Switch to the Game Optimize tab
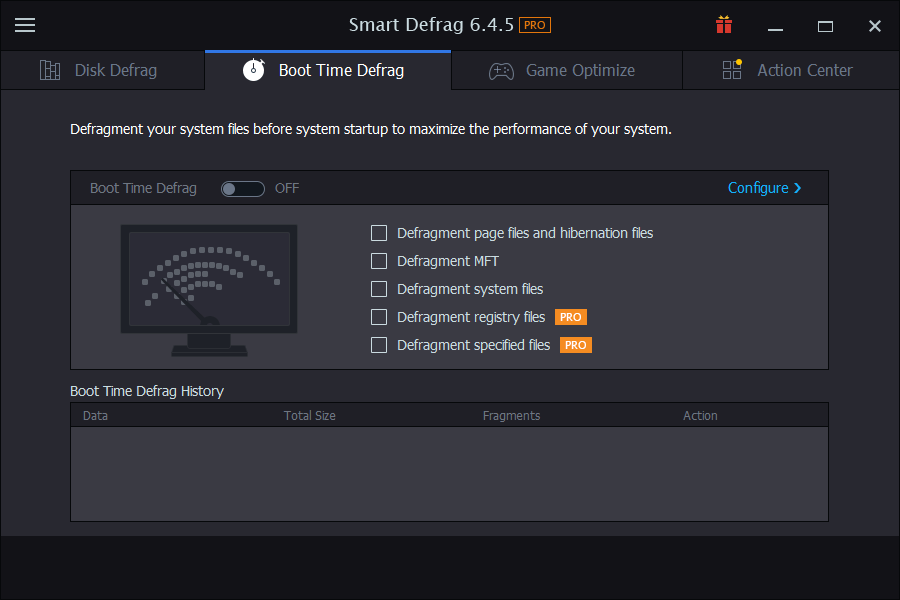 pos(580,70)
